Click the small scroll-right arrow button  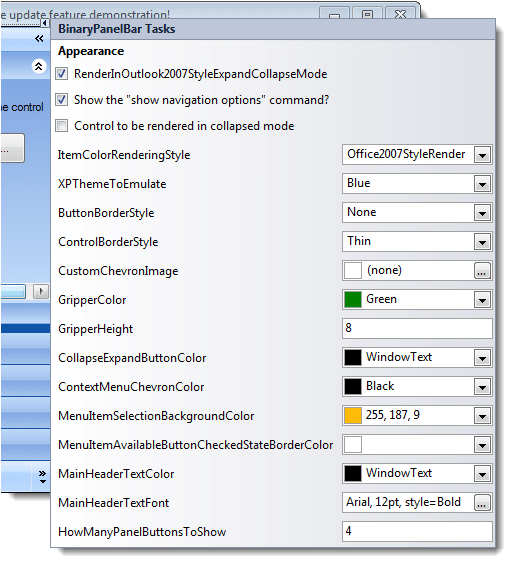coord(41,292)
